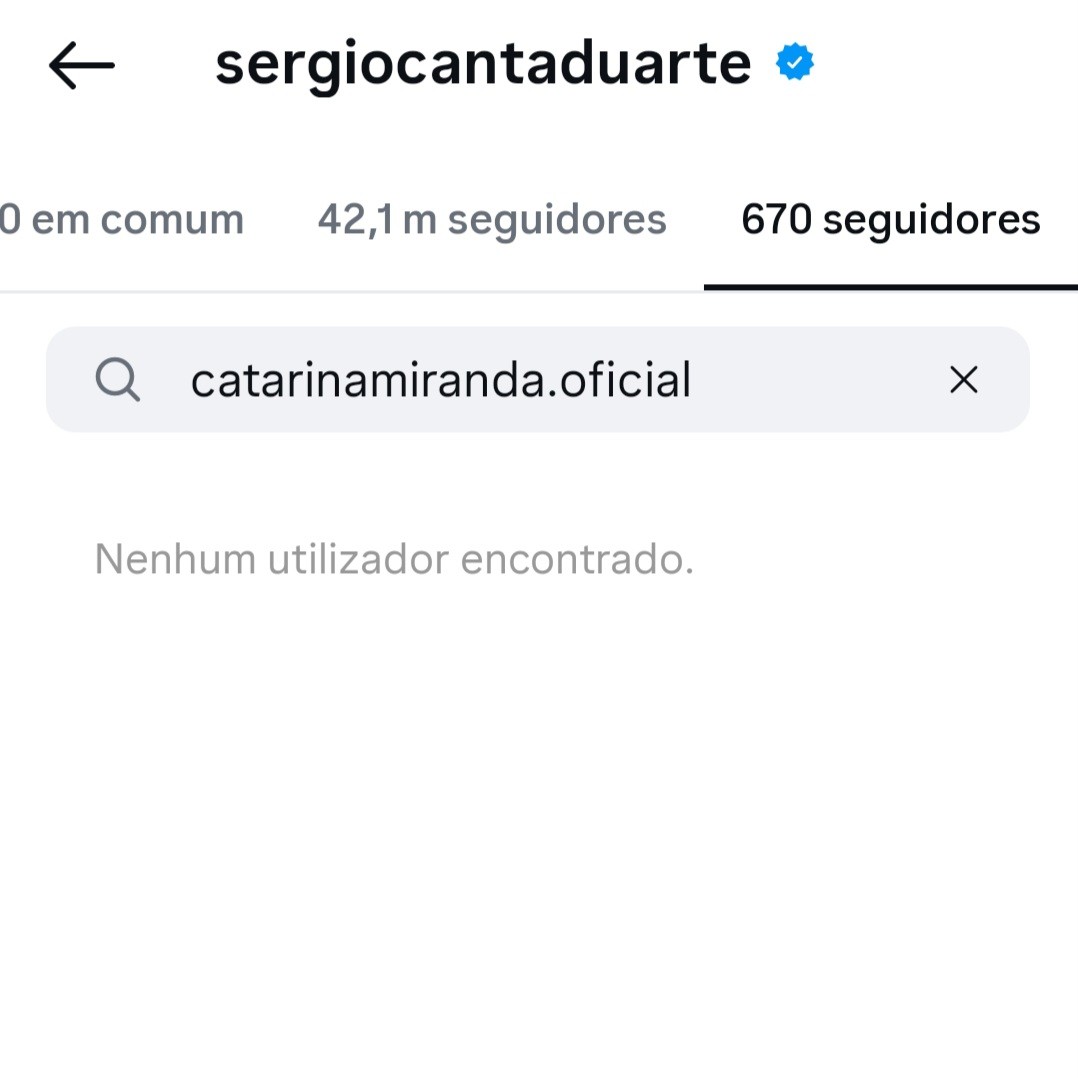Image resolution: width=1078 pixels, height=1078 pixels.
Task: Tap the verification checkmark beside sergiocantaduarte
Action: click(795, 64)
